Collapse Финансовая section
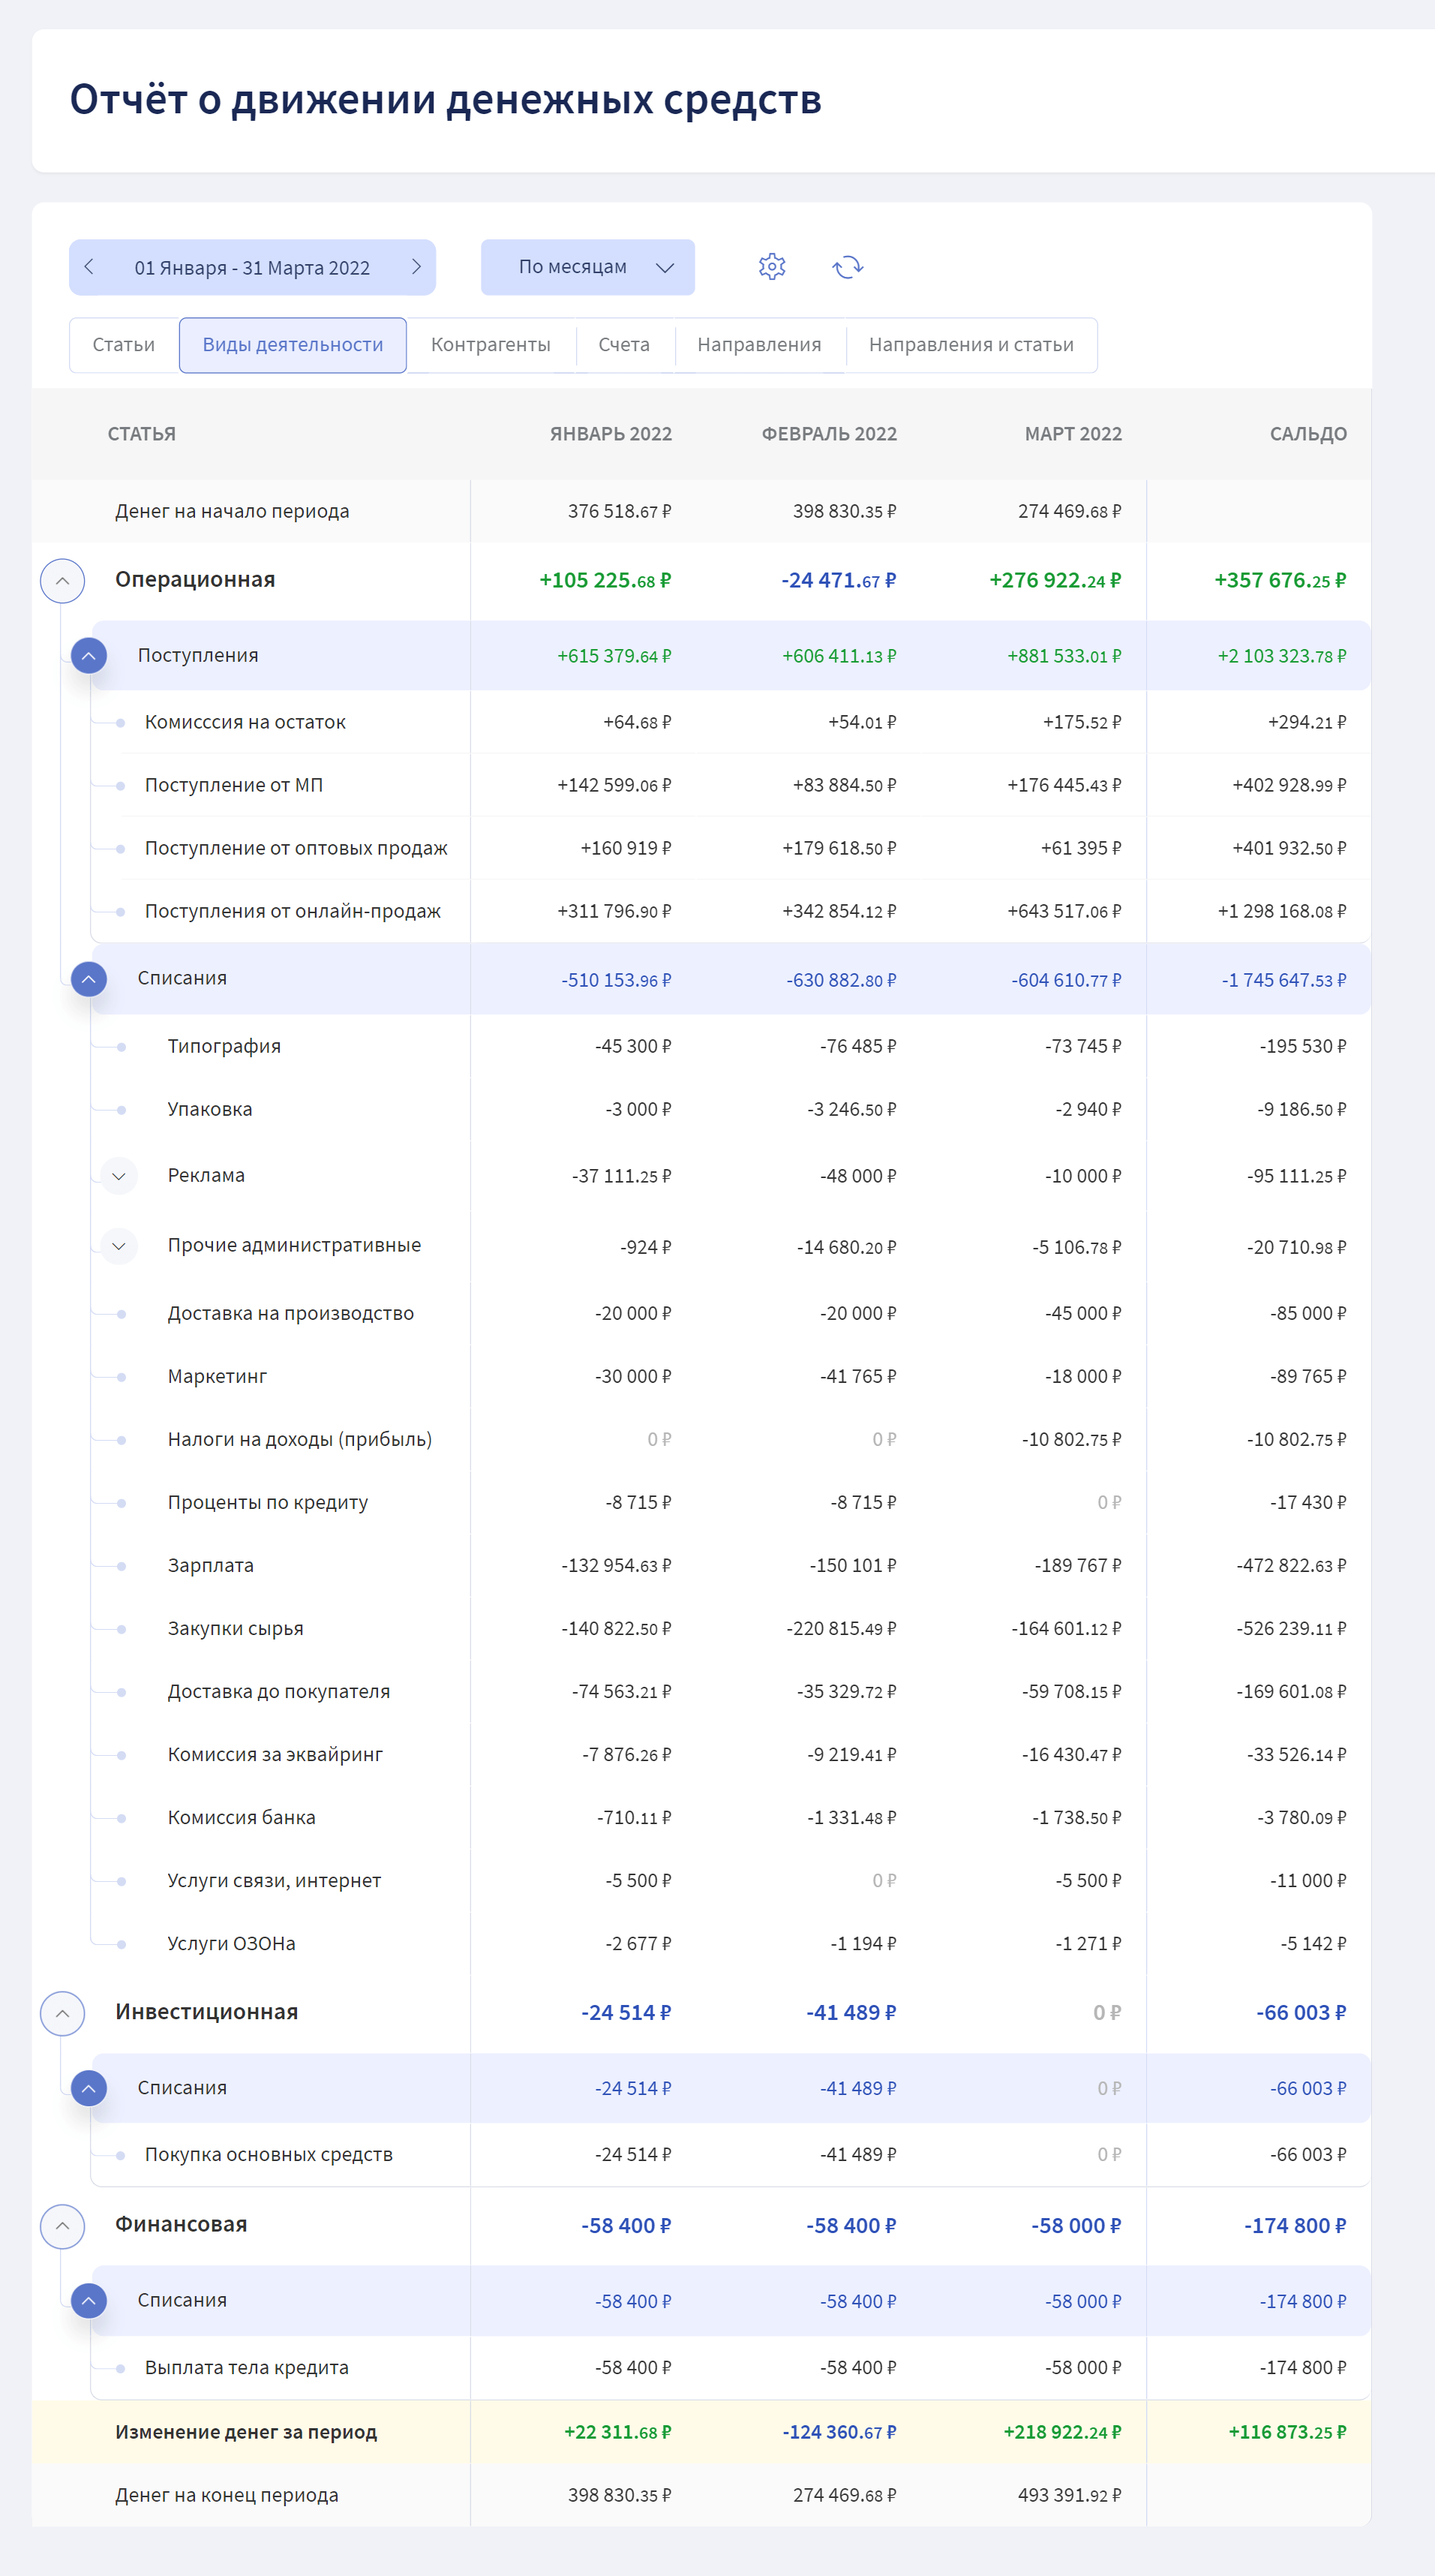 coord(62,2226)
